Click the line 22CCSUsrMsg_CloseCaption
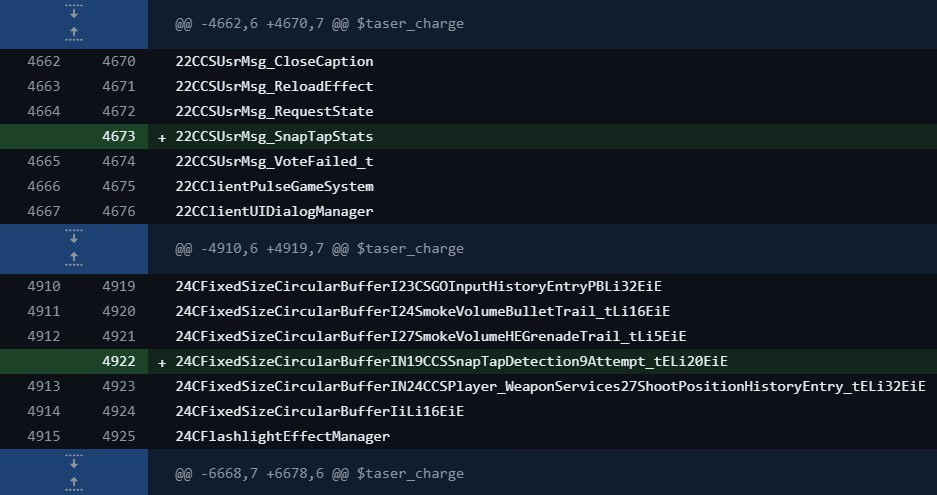The width and height of the screenshot is (937, 495). pos(274,62)
